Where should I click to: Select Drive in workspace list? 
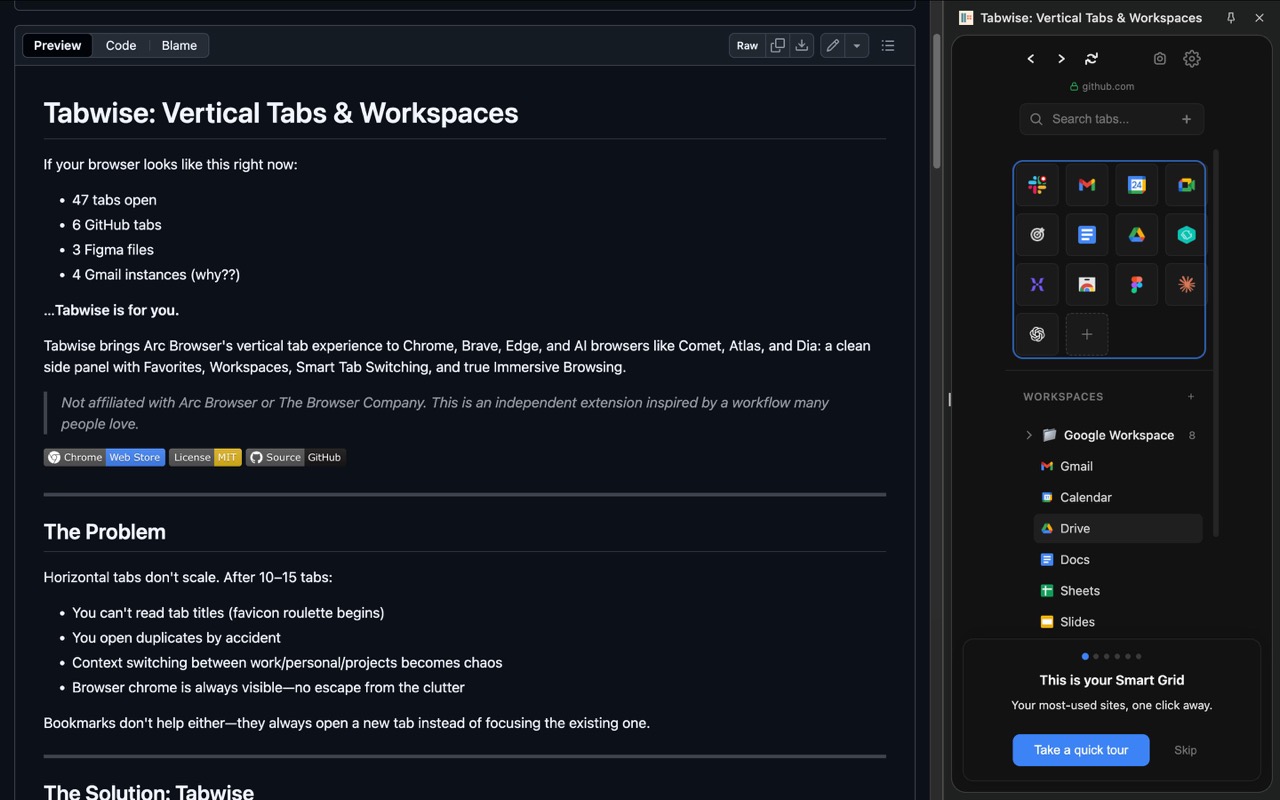(x=1118, y=528)
